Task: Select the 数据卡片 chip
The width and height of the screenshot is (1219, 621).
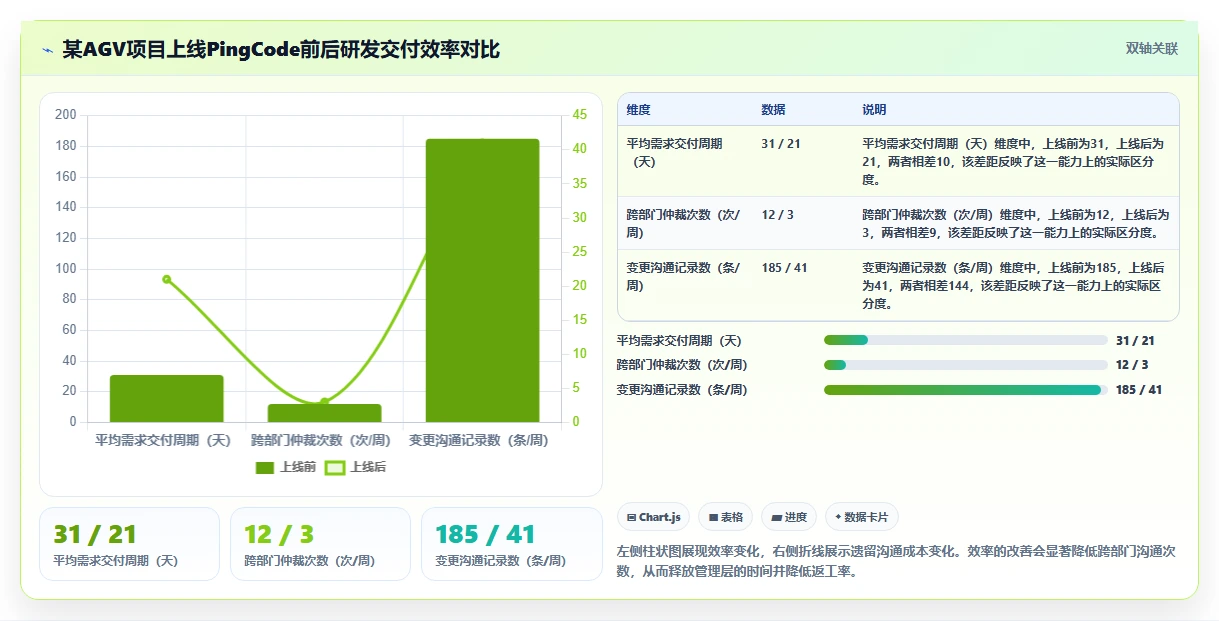Action: click(x=862, y=517)
